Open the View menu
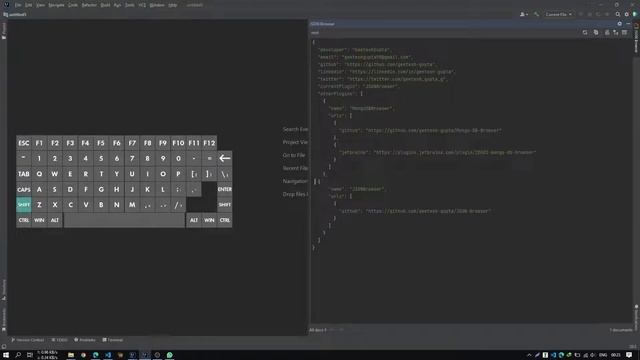This screenshot has width=640, height=360. (40, 5)
